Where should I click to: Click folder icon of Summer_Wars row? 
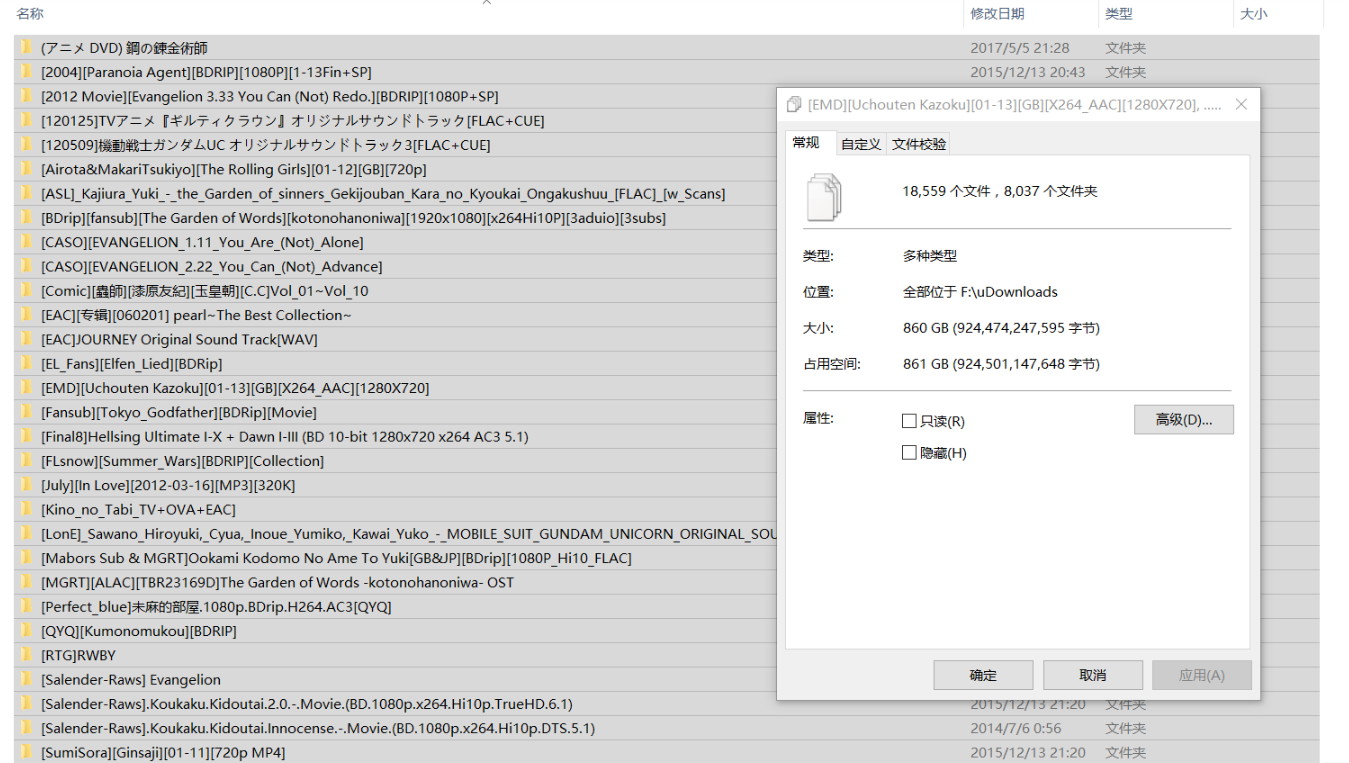[27, 461]
